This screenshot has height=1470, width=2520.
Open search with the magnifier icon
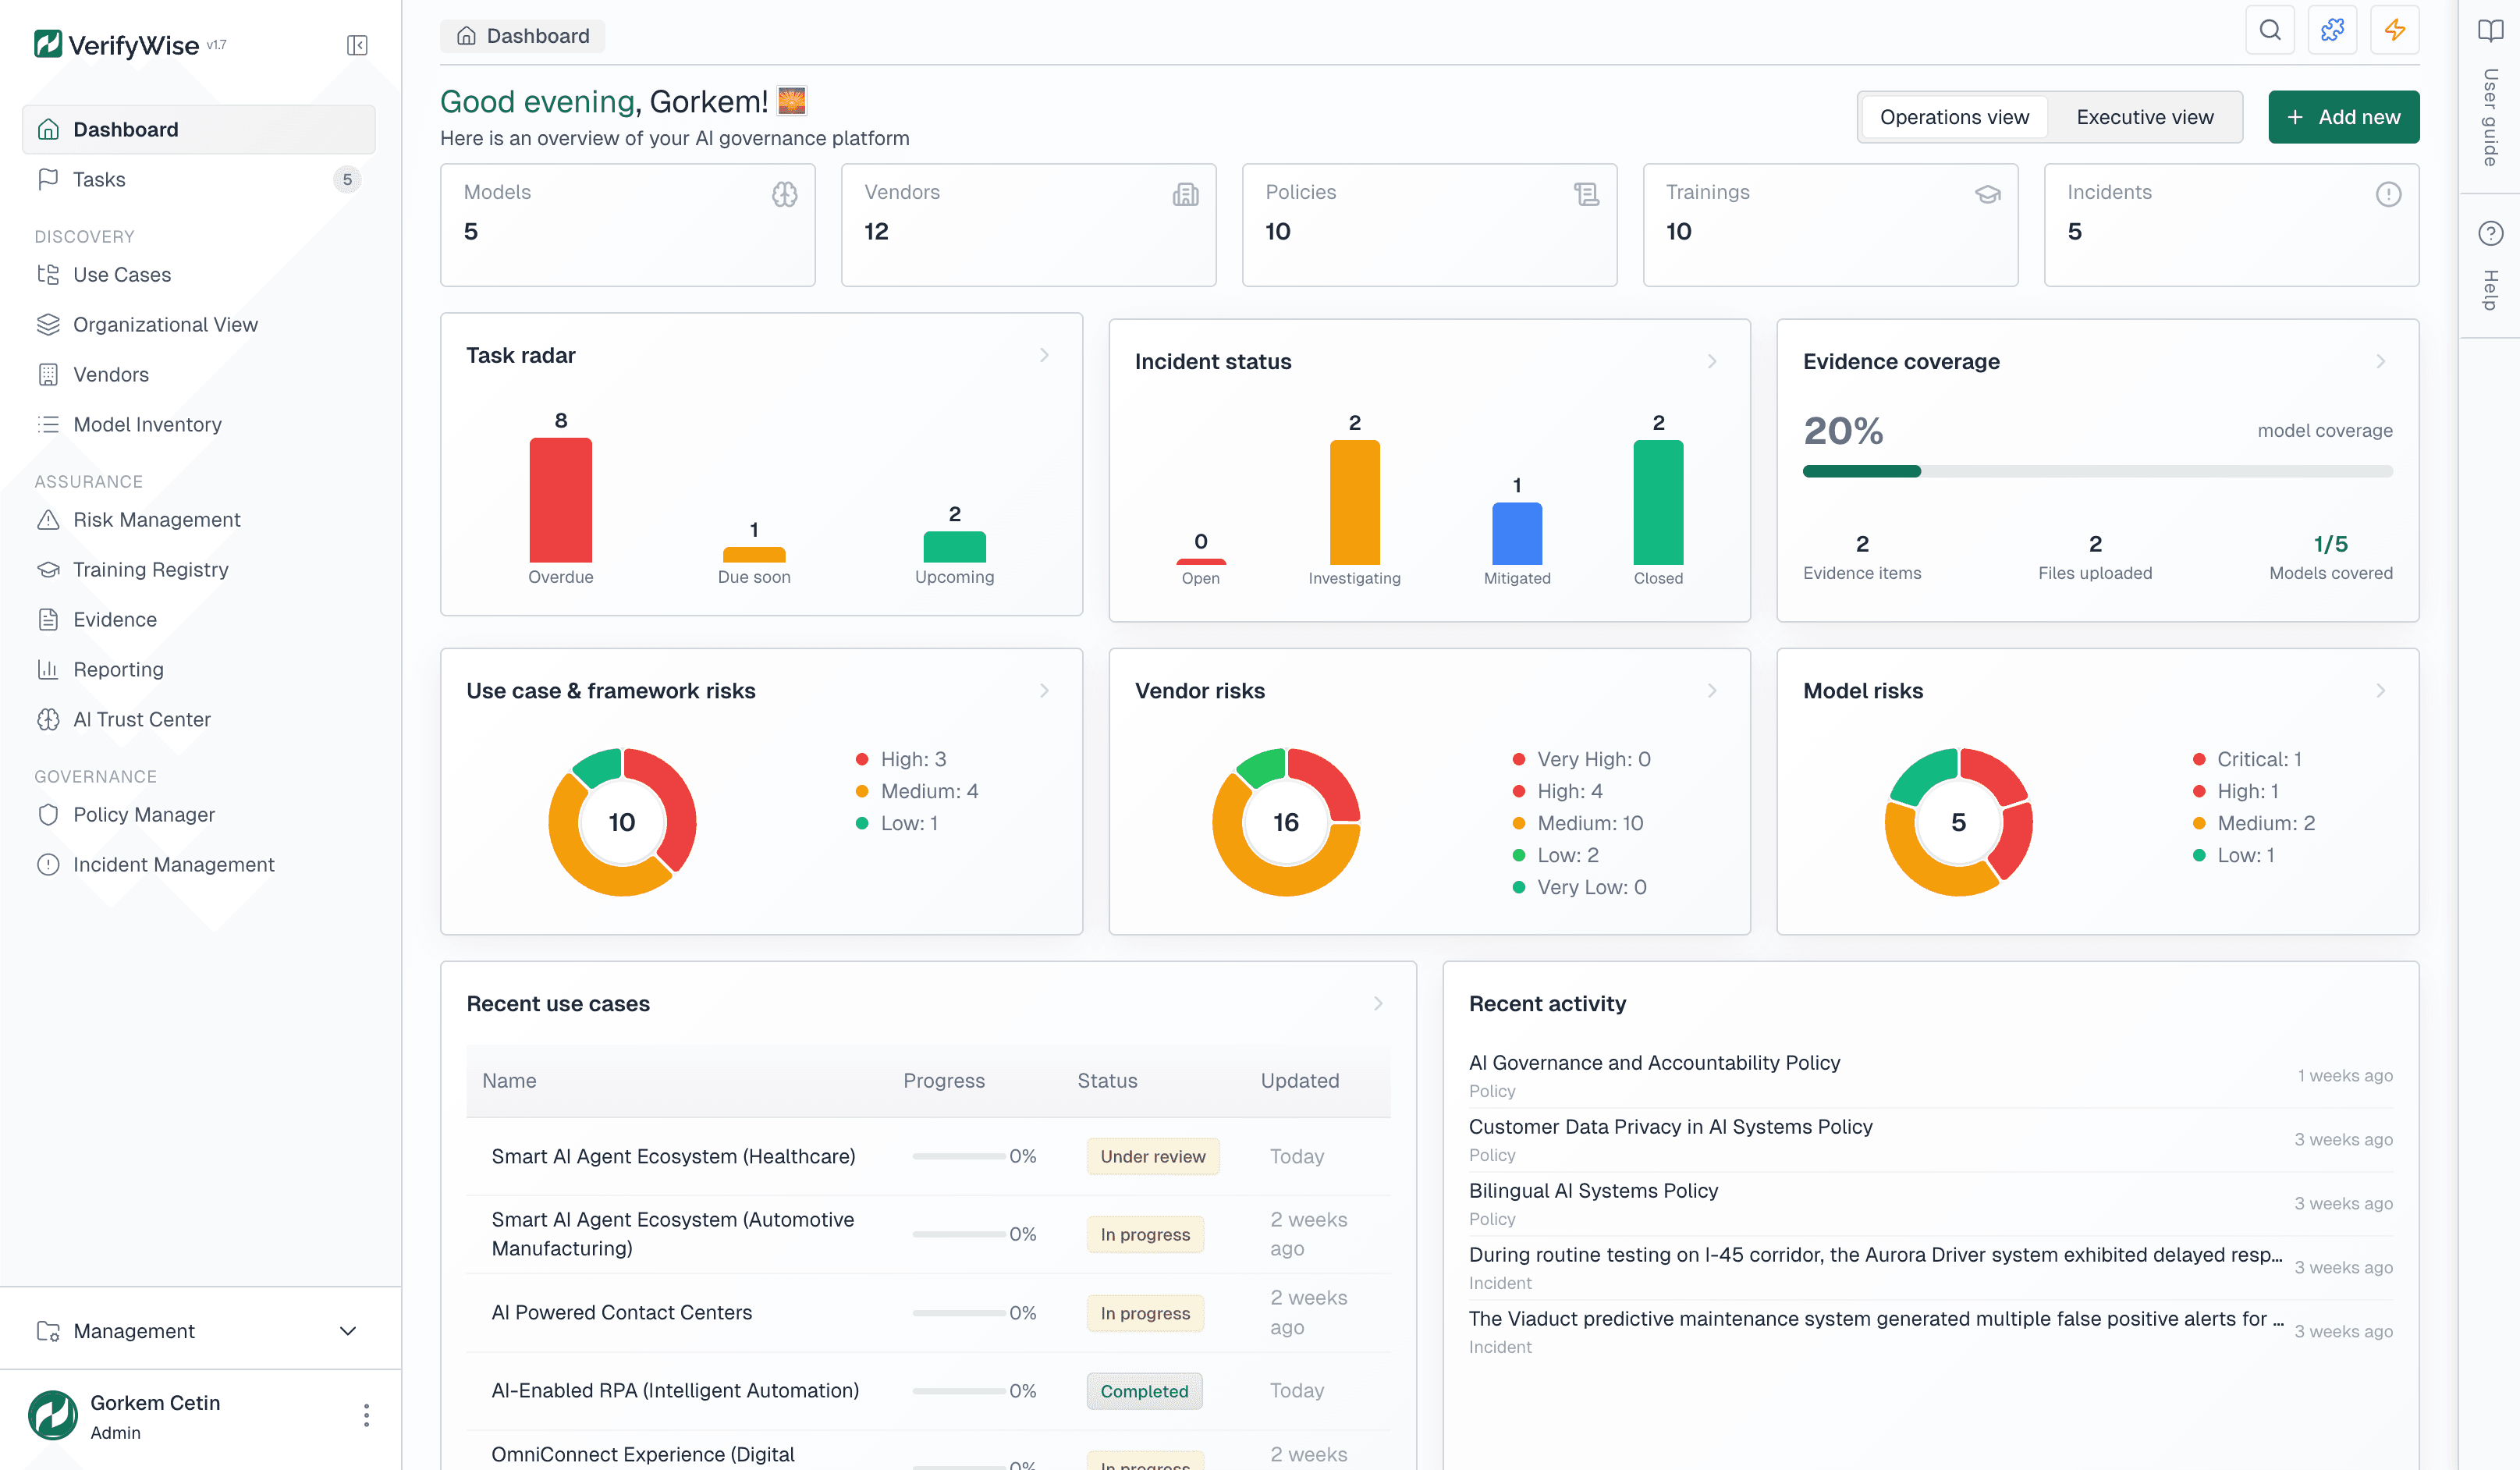click(x=2270, y=30)
